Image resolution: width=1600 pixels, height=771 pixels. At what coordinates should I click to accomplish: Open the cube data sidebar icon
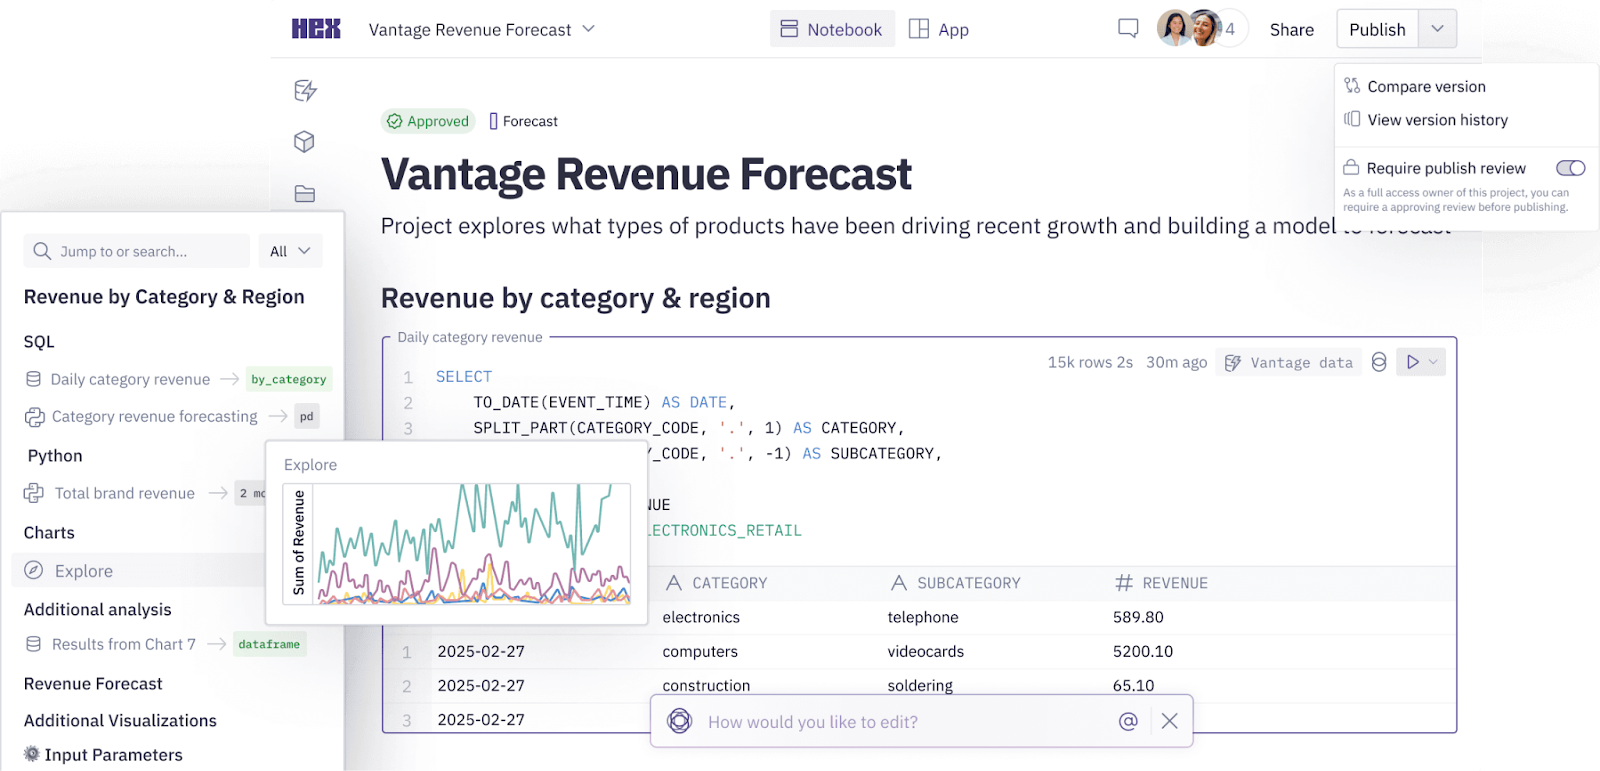tap(305, 142)
